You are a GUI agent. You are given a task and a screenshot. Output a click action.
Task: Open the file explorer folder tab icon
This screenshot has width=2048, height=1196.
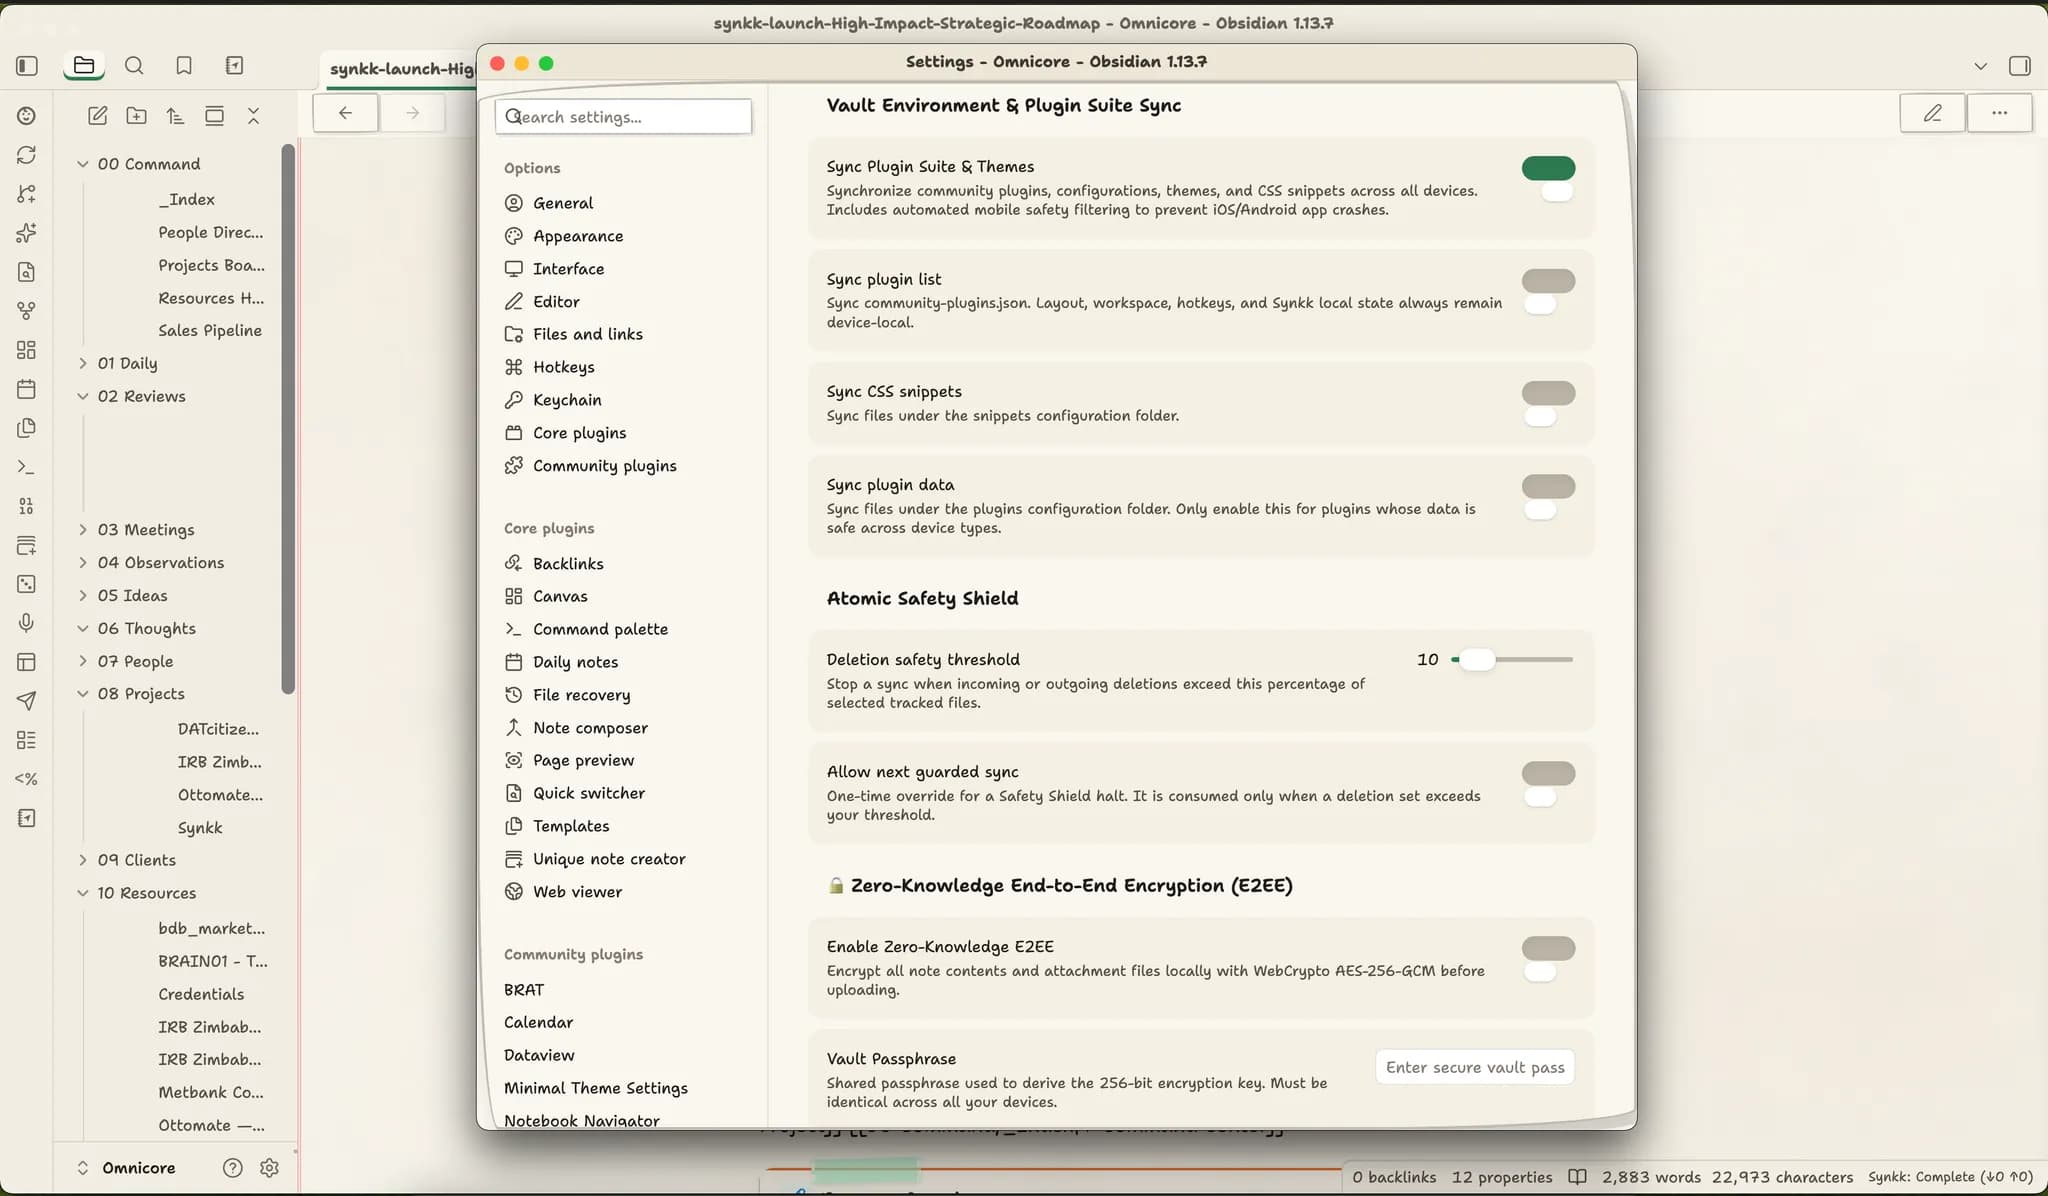click(84, 66)
